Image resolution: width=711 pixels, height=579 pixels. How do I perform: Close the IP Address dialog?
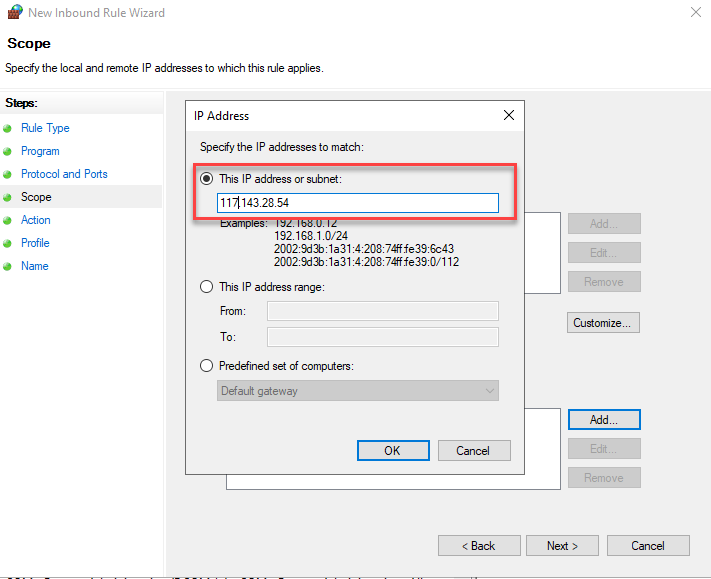click(x=509, y=115)
